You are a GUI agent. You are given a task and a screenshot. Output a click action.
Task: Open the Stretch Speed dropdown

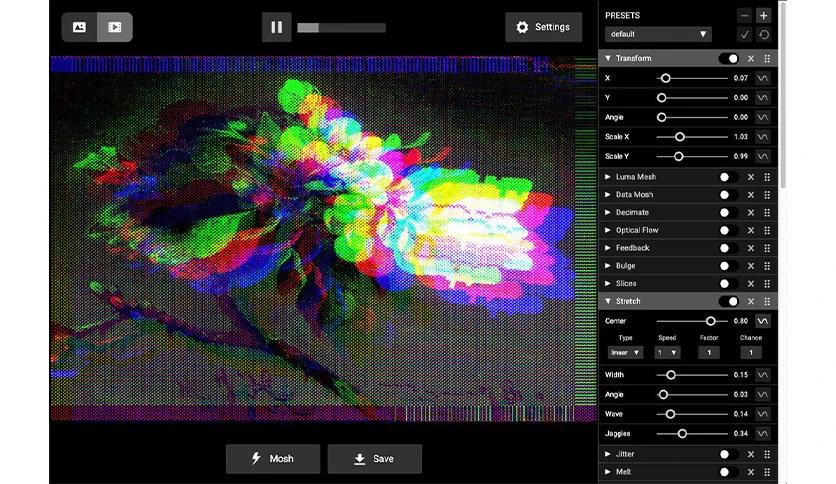(x=667, y=353)
